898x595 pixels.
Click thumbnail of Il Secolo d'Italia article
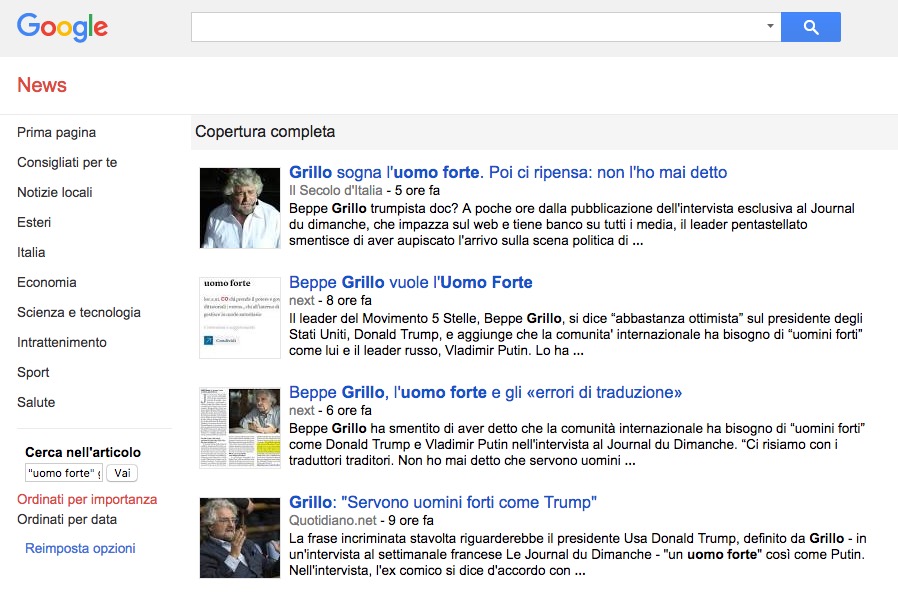tap(240, 208)
